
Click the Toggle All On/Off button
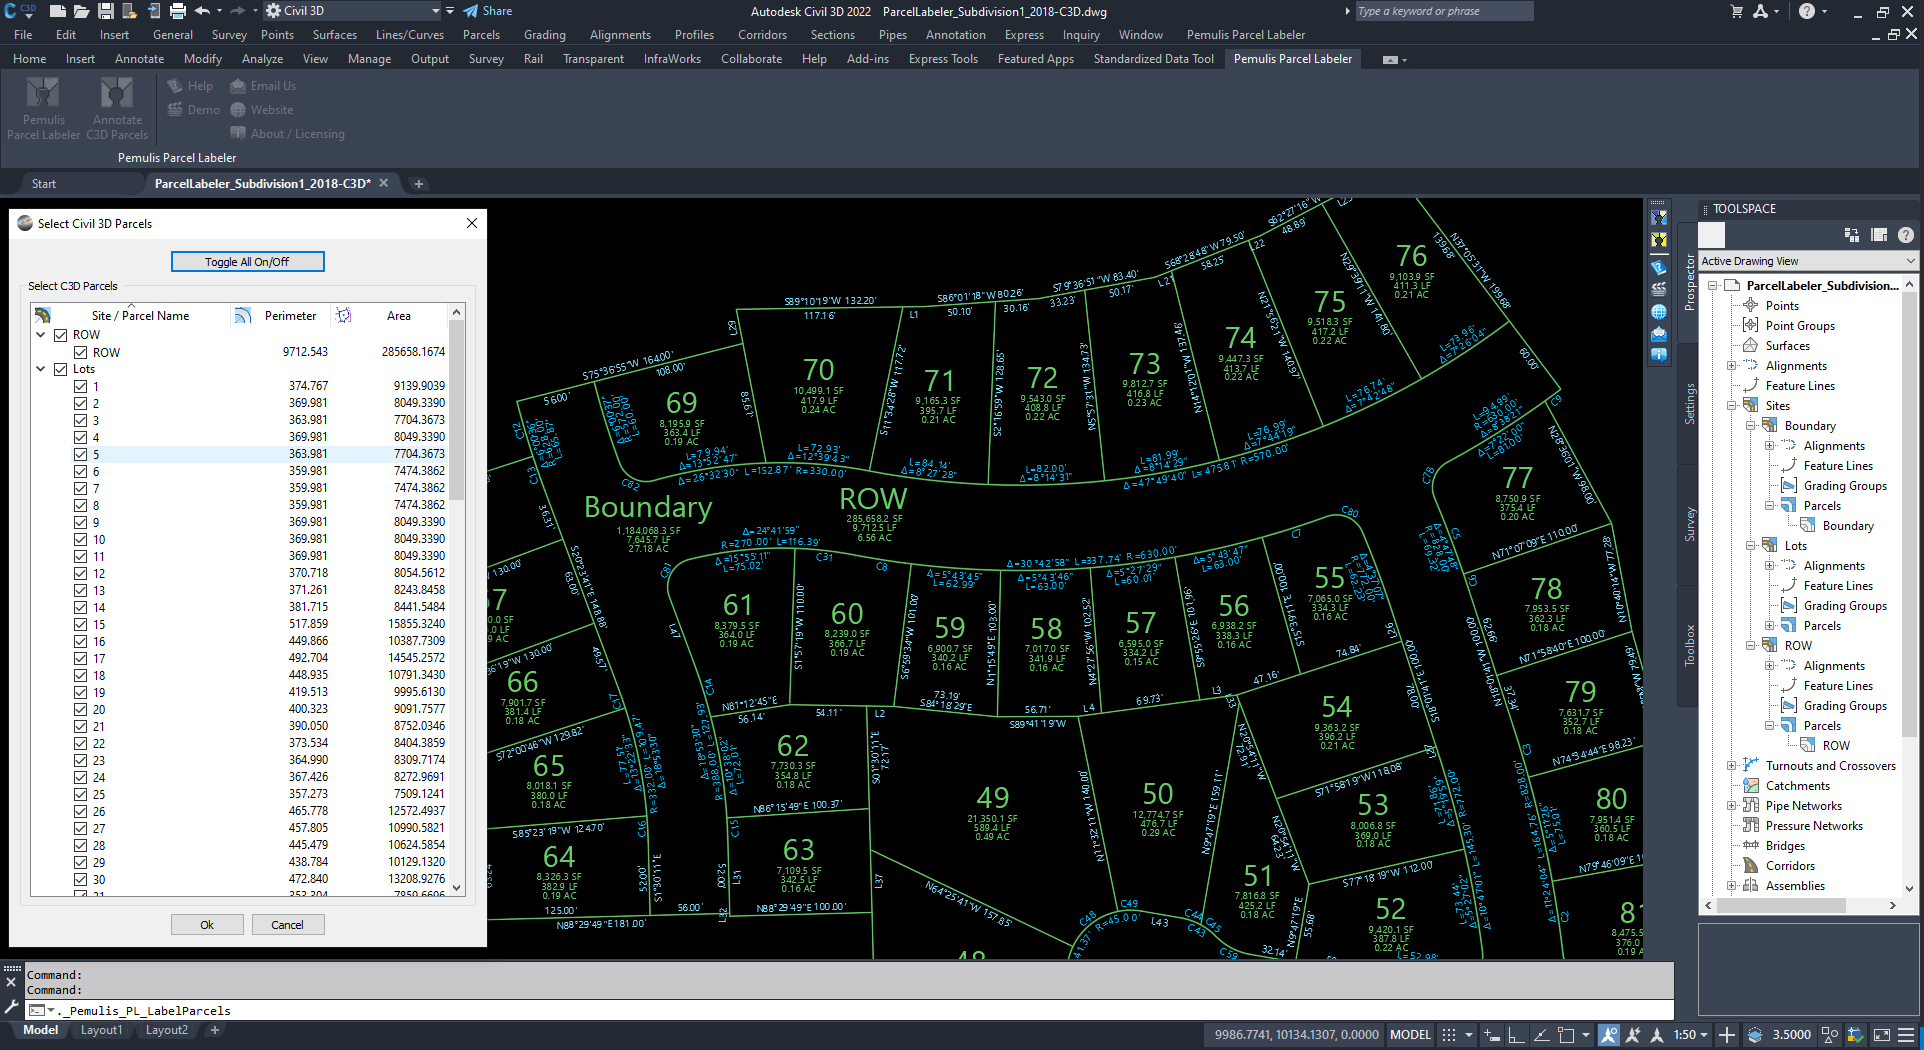click(x=247, y=262)
